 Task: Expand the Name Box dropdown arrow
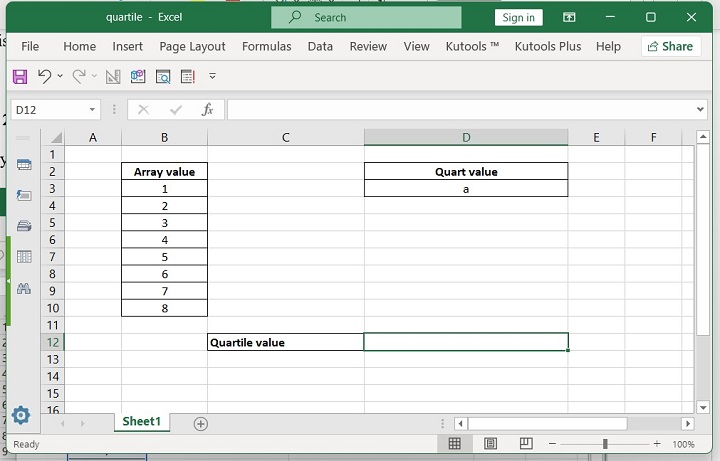point(93,110)
